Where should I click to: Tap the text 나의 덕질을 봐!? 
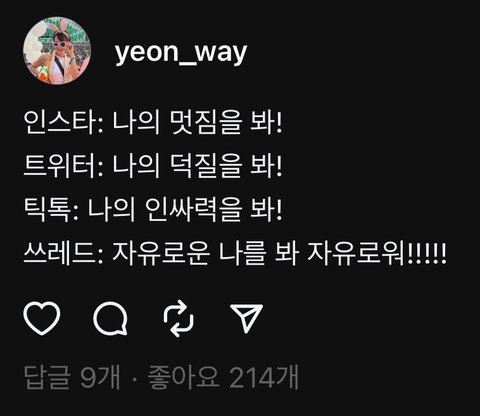tap(197, 166)
